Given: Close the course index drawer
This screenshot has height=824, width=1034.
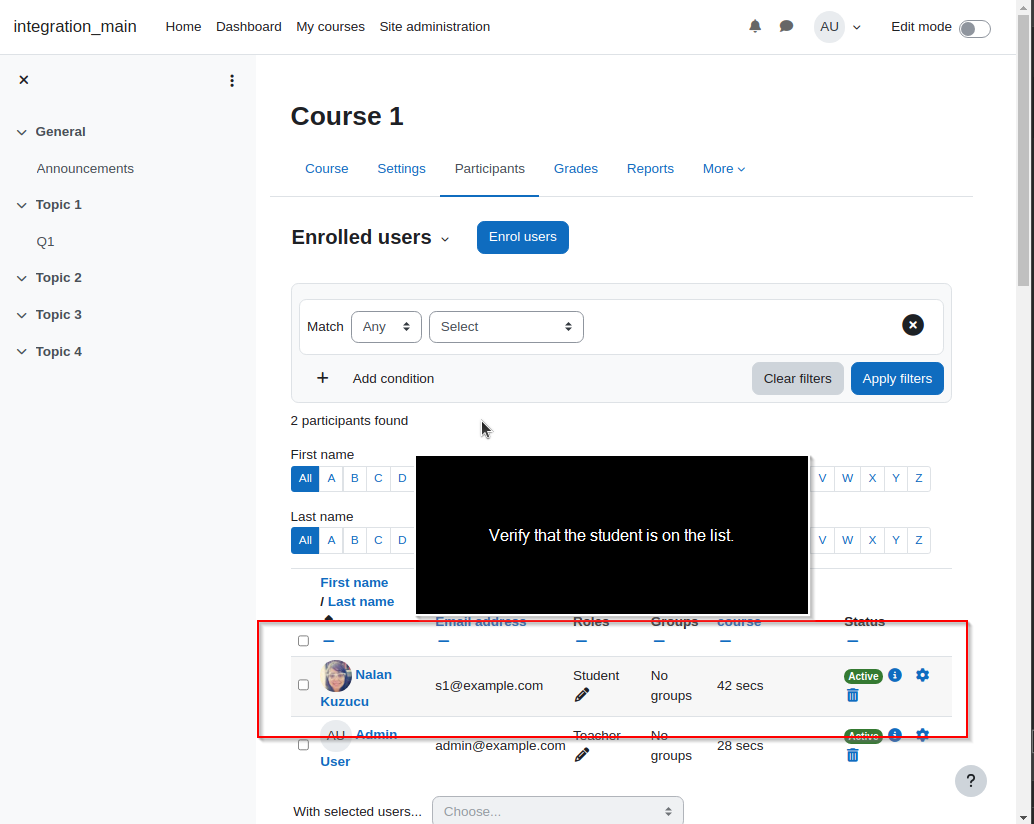Looking at the screenshot, I should coord(24,80).
